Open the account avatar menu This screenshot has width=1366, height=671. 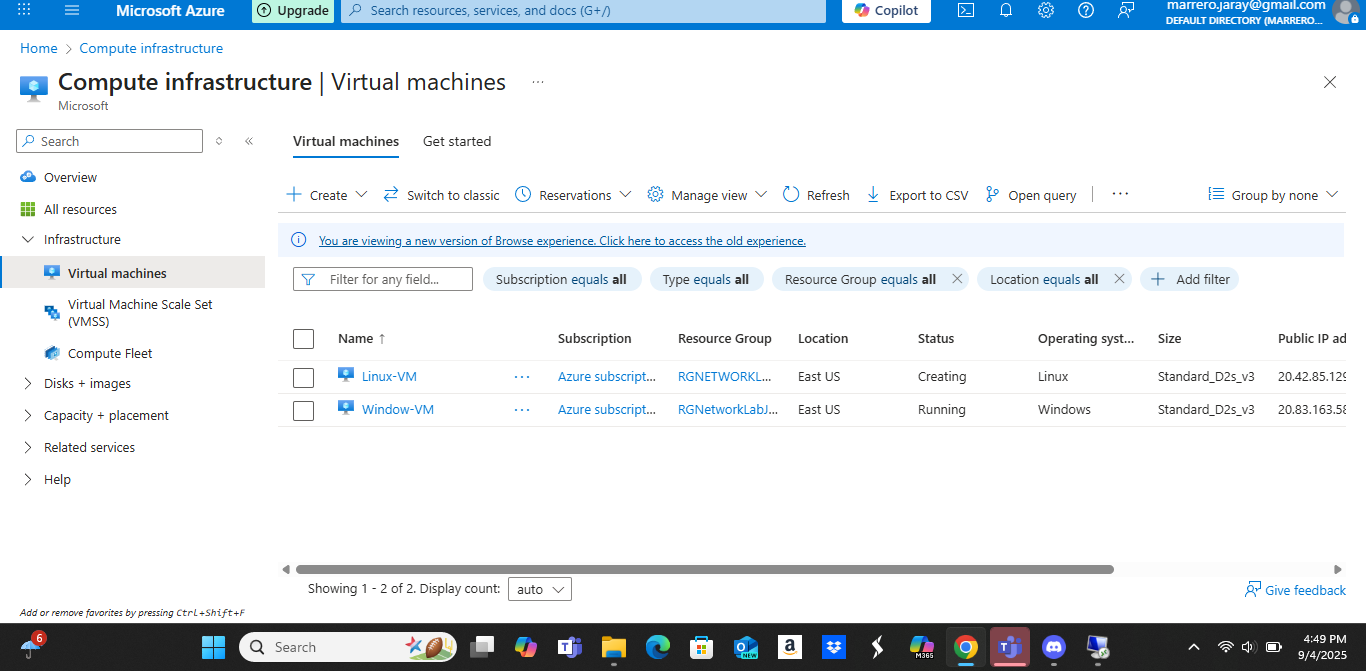(1348, 10)
